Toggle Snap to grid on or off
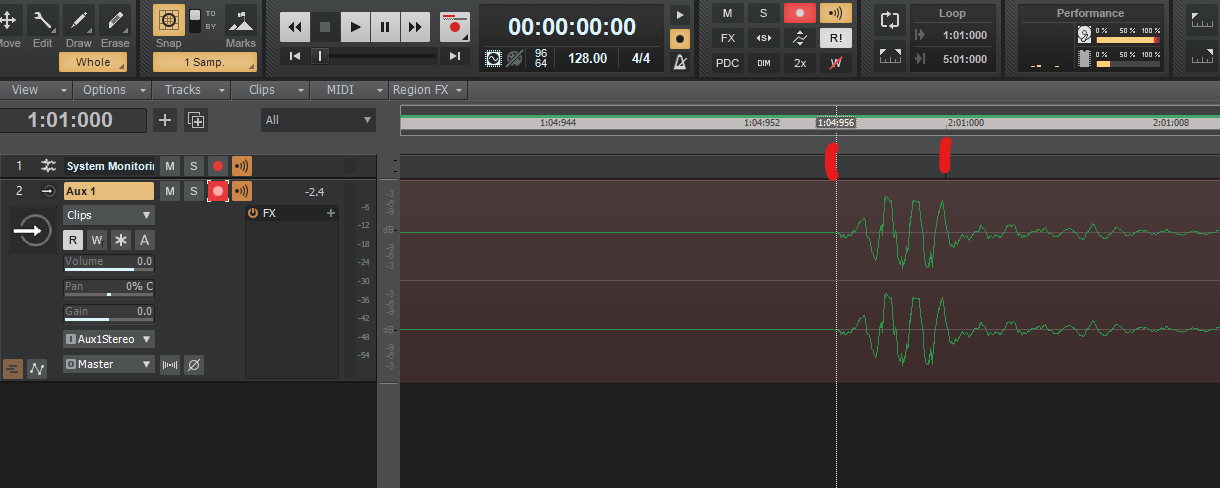 (169, 22)
